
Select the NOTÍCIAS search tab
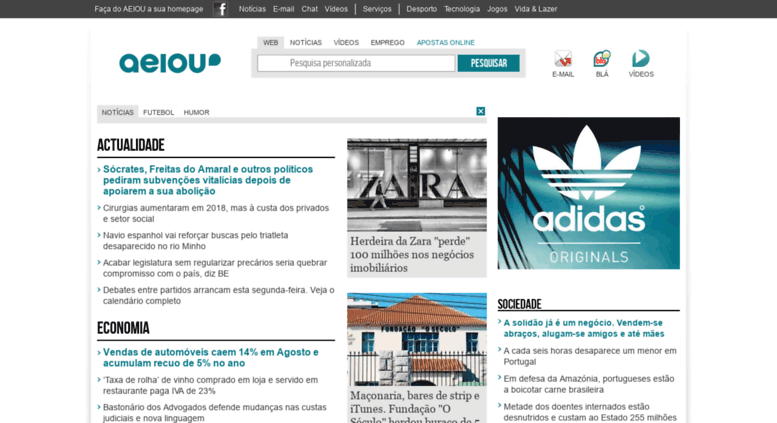click(306, 43)
